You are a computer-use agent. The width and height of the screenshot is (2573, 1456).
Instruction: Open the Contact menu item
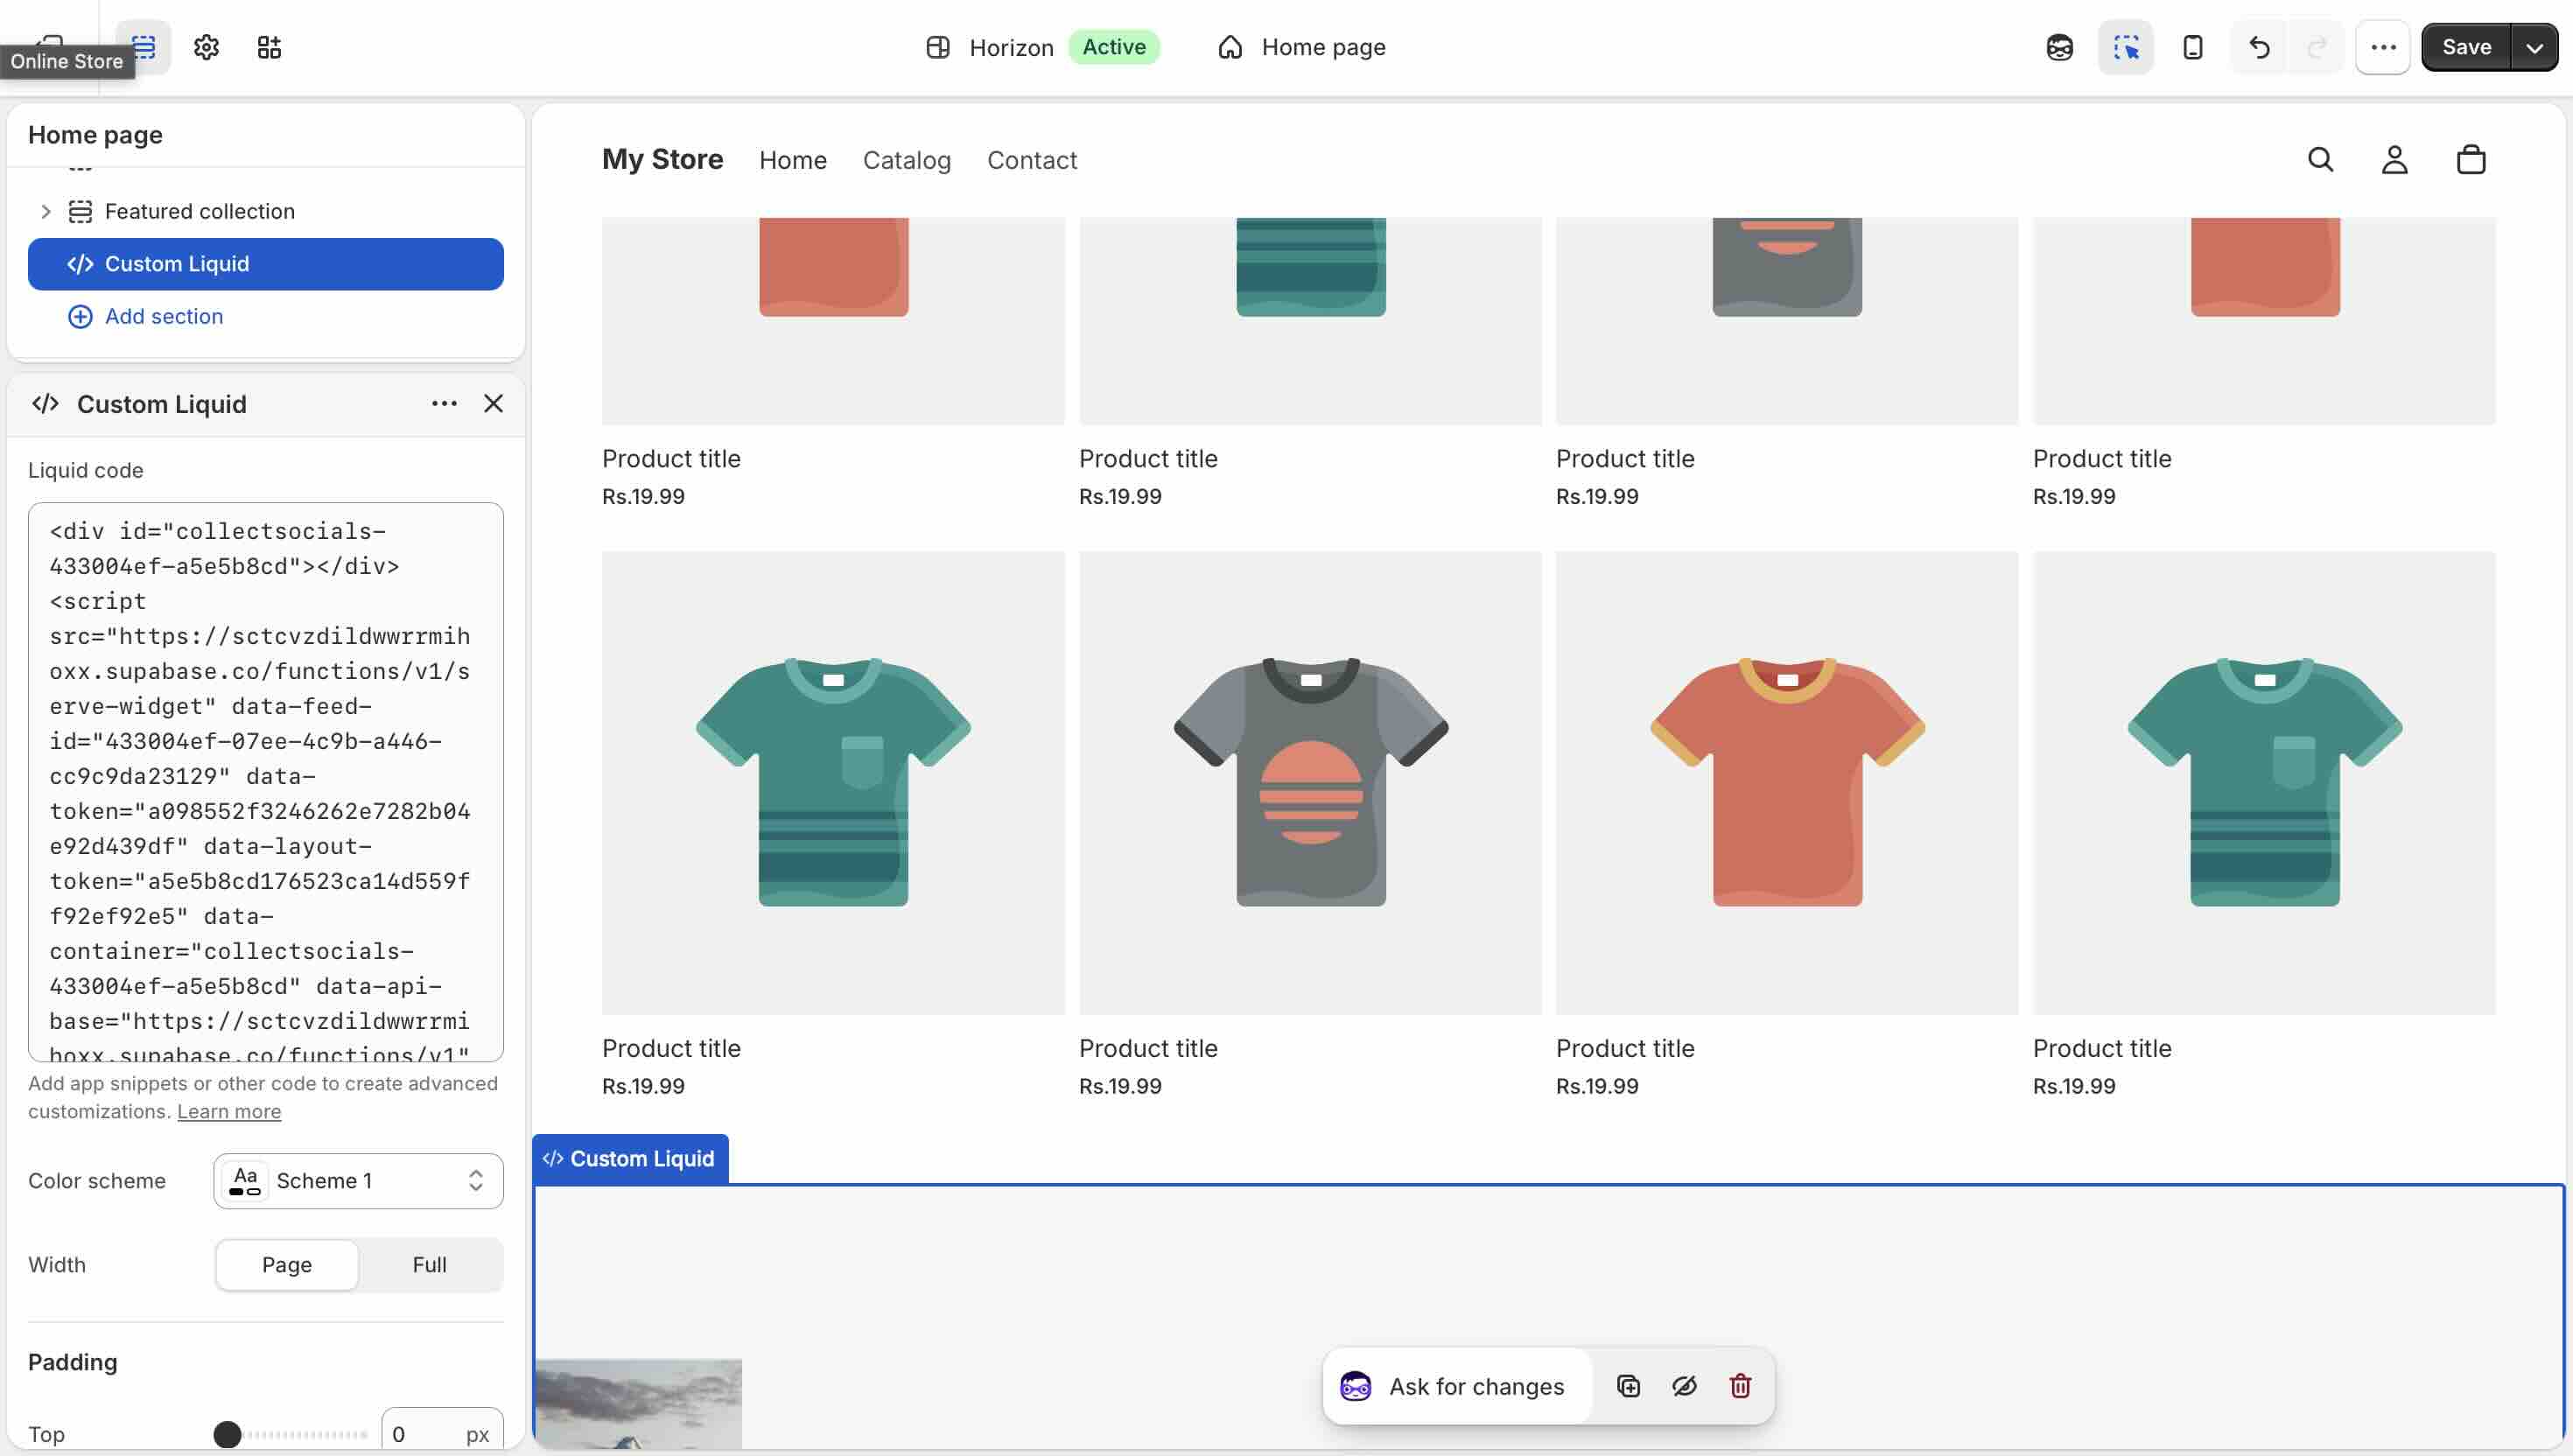pyautogui.click(x=1032, y=160)
